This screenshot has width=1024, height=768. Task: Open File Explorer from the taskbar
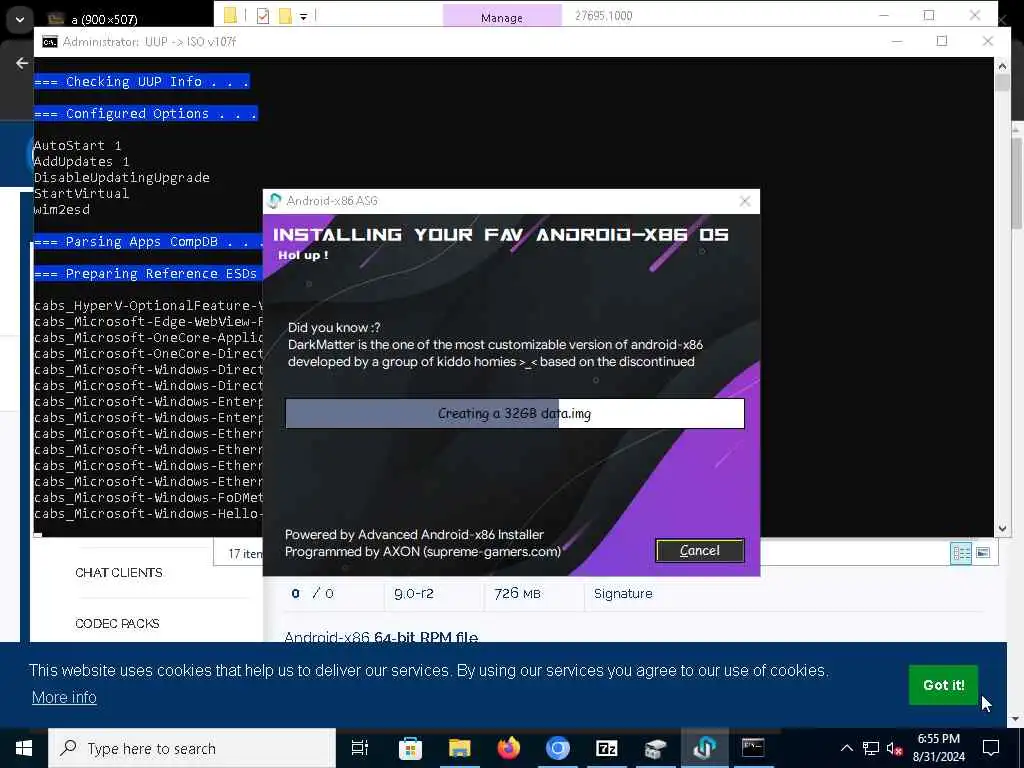459,748
